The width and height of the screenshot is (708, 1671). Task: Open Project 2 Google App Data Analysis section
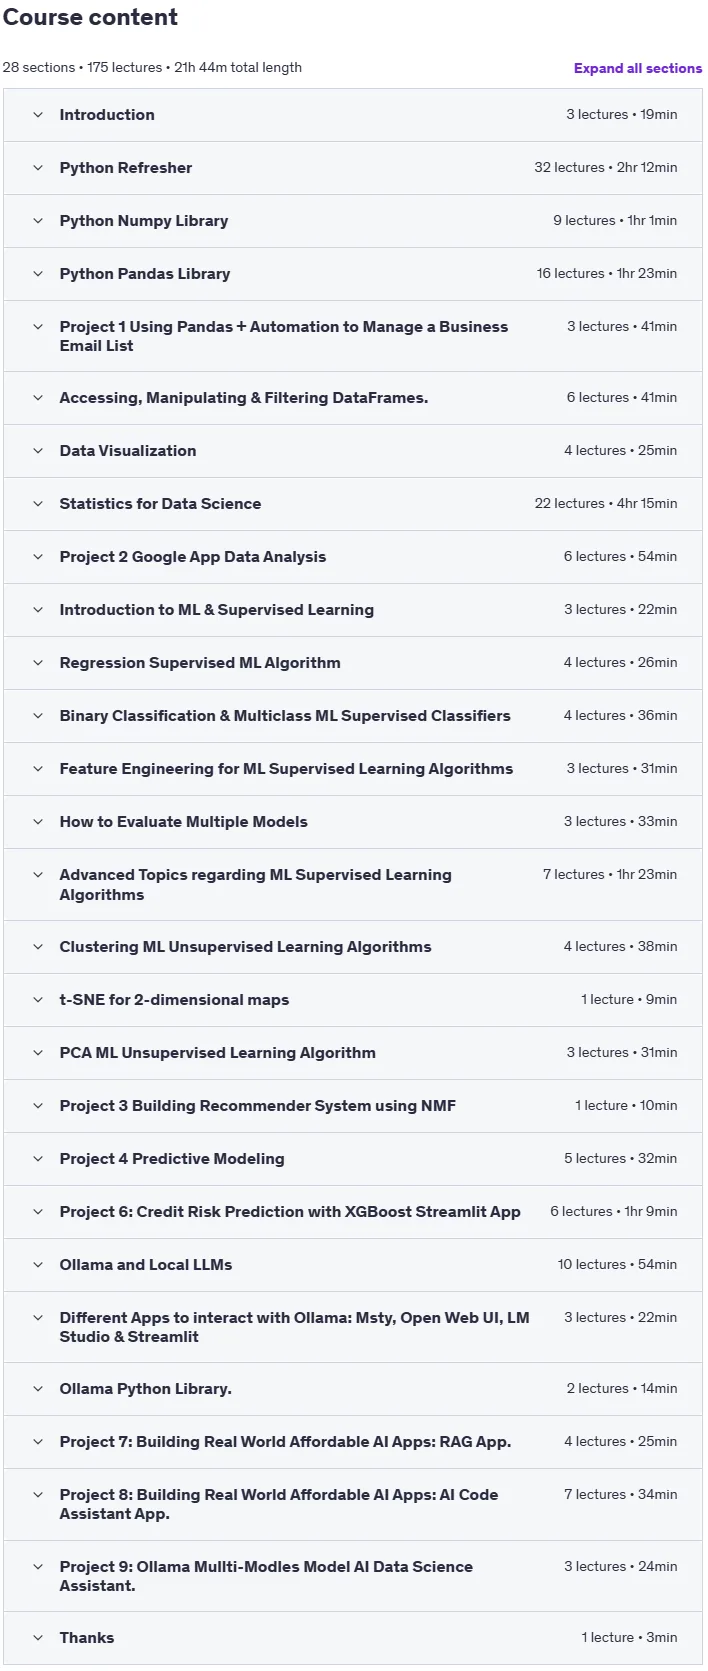pos(353,557)
